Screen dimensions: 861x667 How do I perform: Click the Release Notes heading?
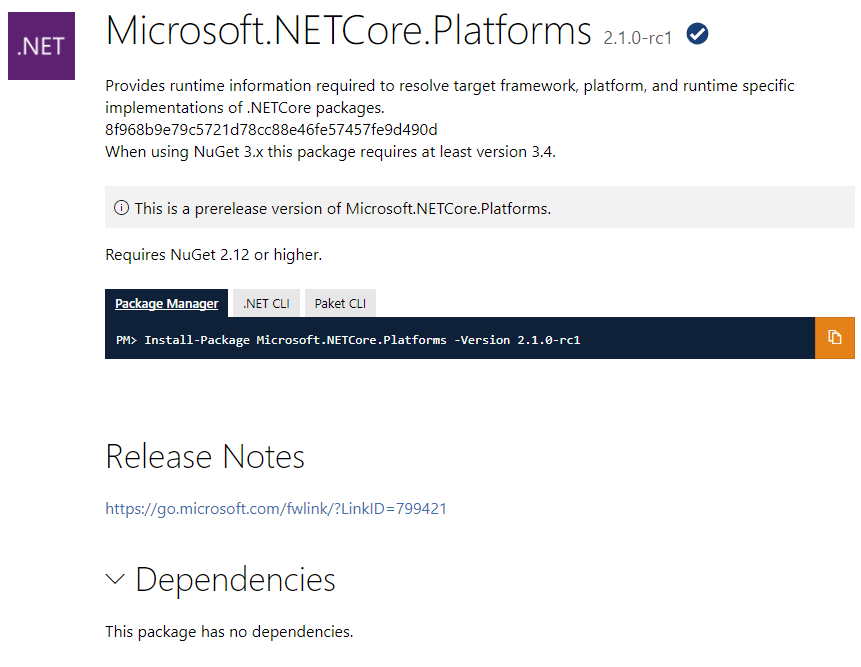[x=205, y=456]
